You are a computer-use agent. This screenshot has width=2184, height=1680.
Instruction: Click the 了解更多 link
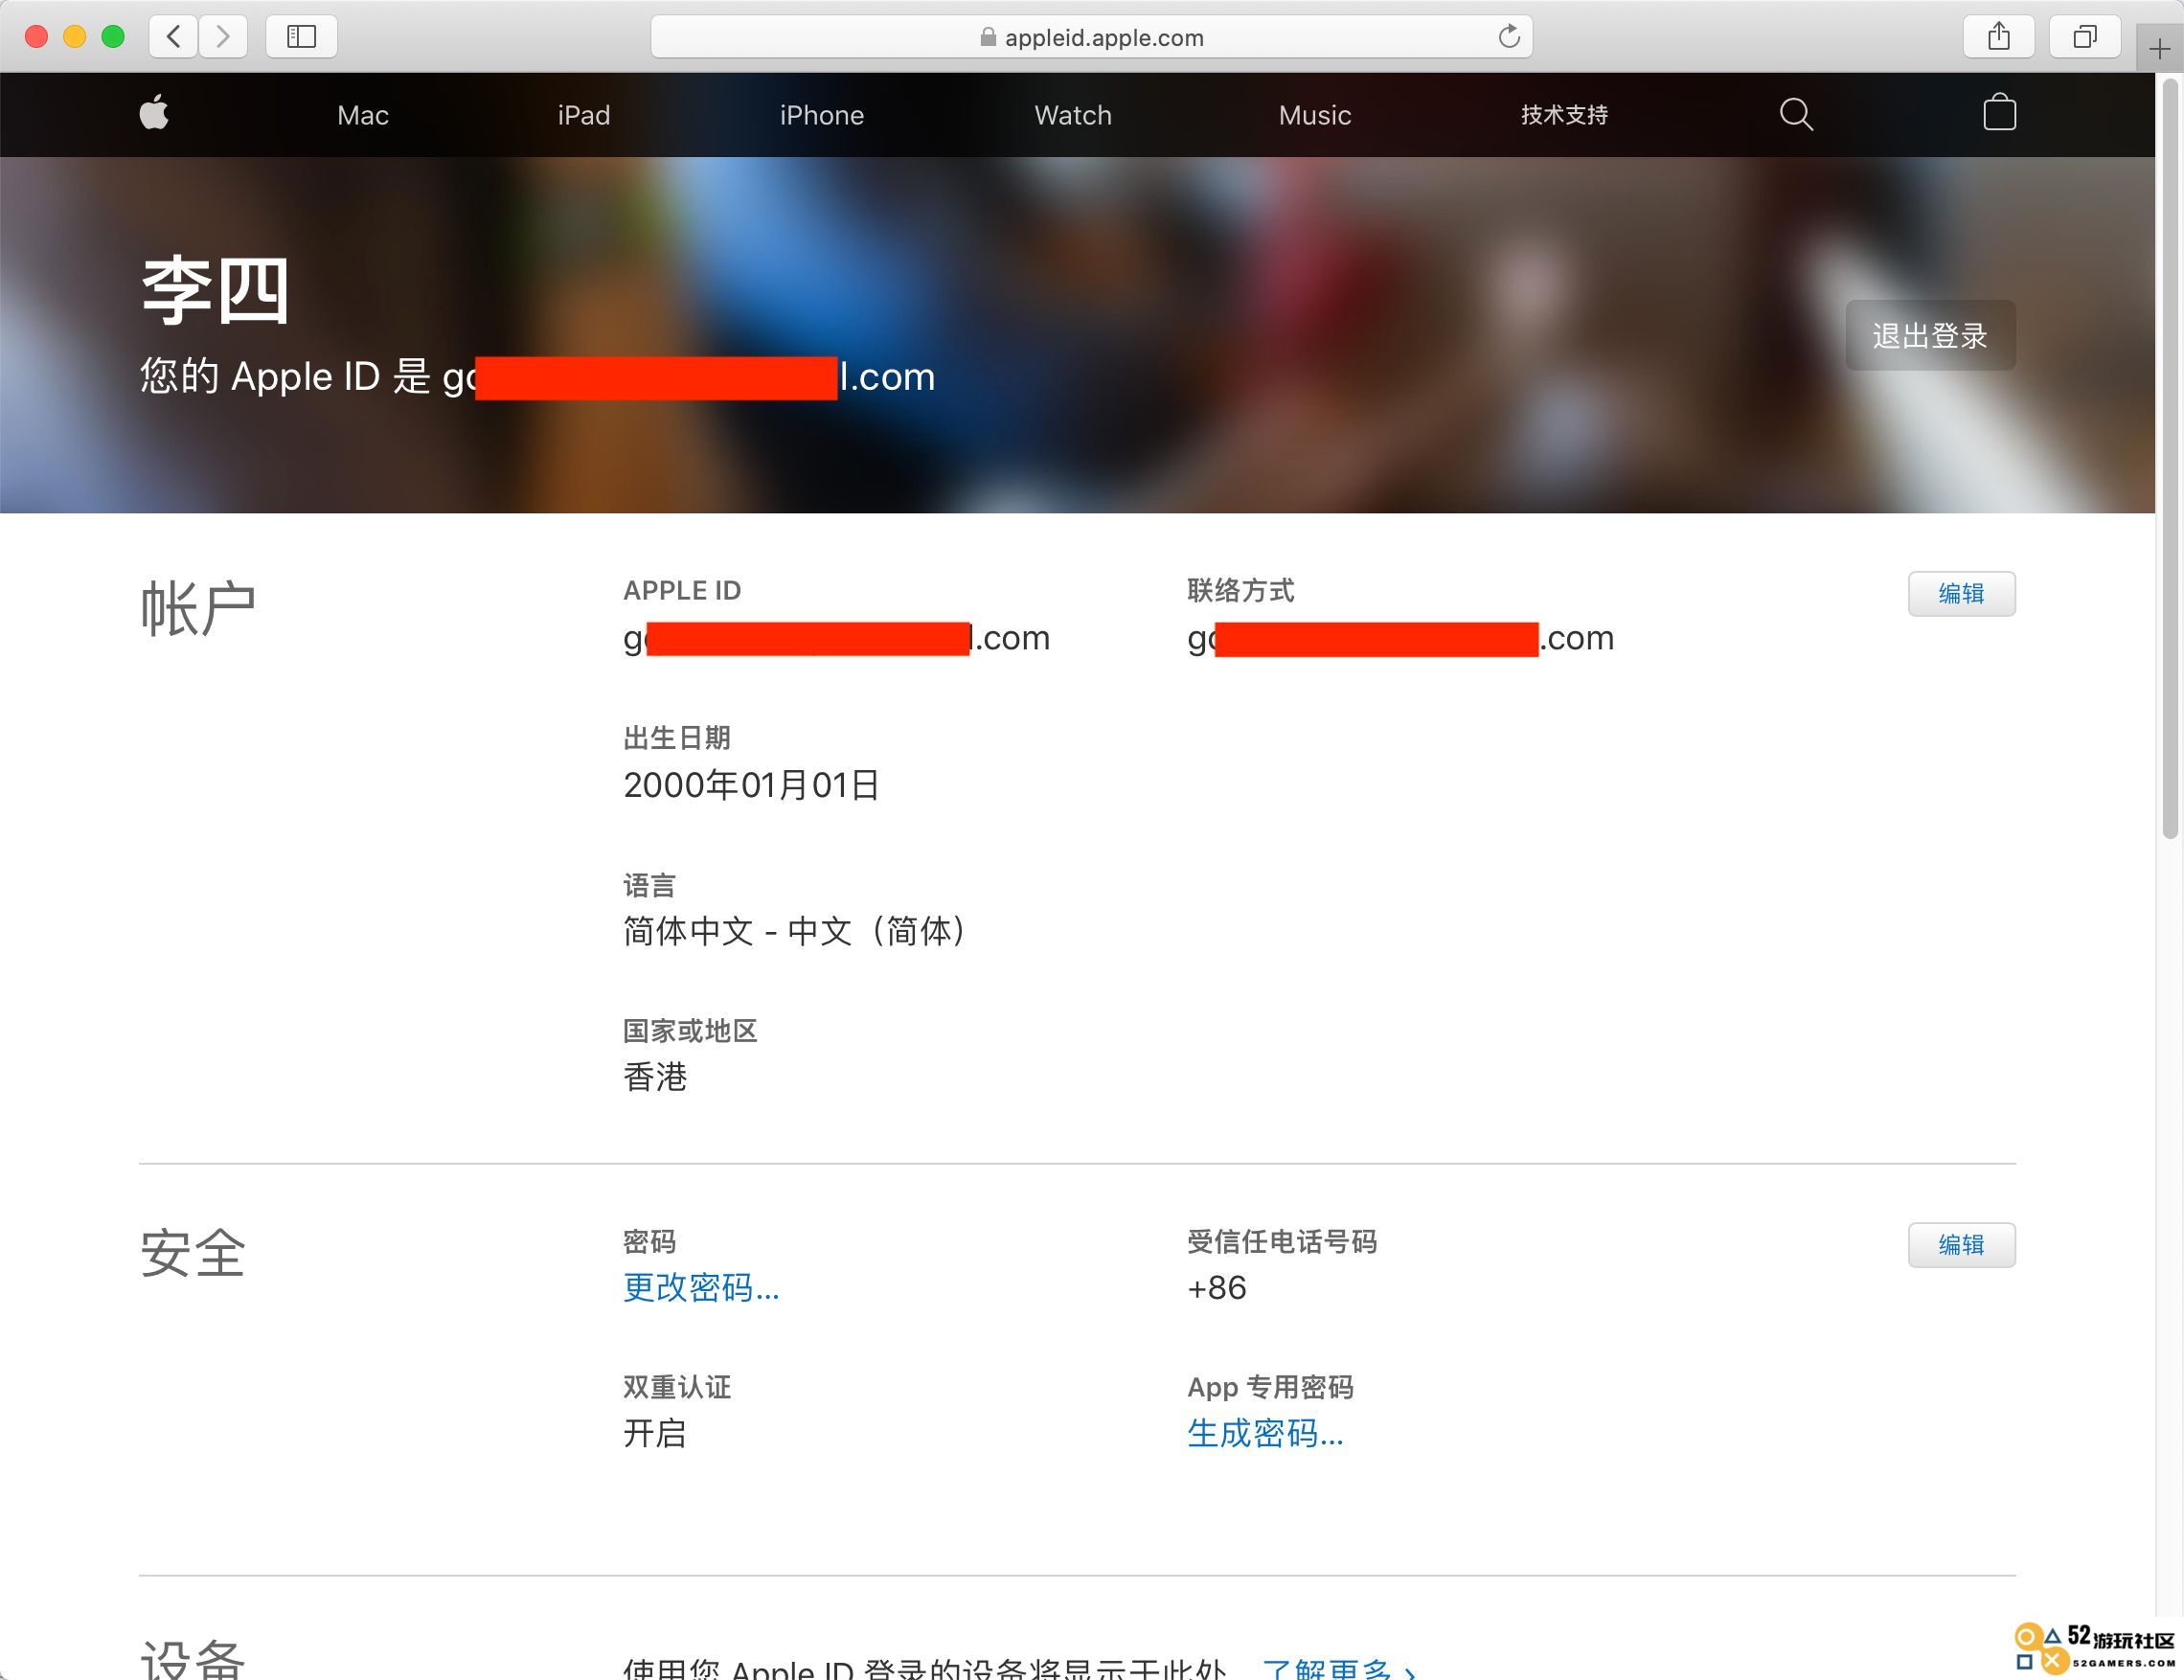tap(1338, 1668)
